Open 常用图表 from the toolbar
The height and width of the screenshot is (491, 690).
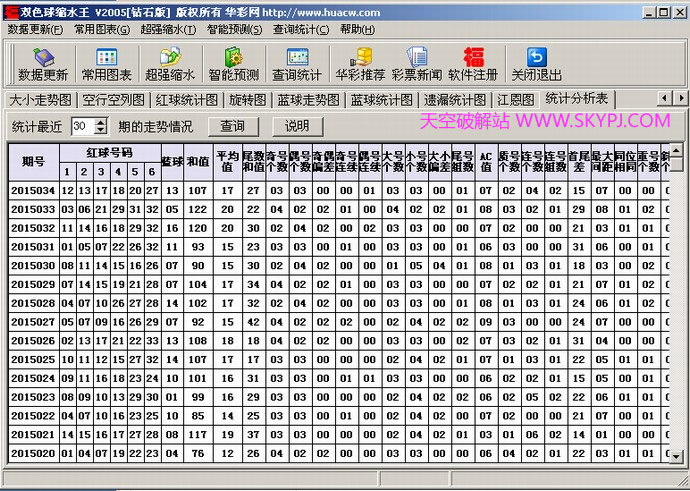point(106,64)
